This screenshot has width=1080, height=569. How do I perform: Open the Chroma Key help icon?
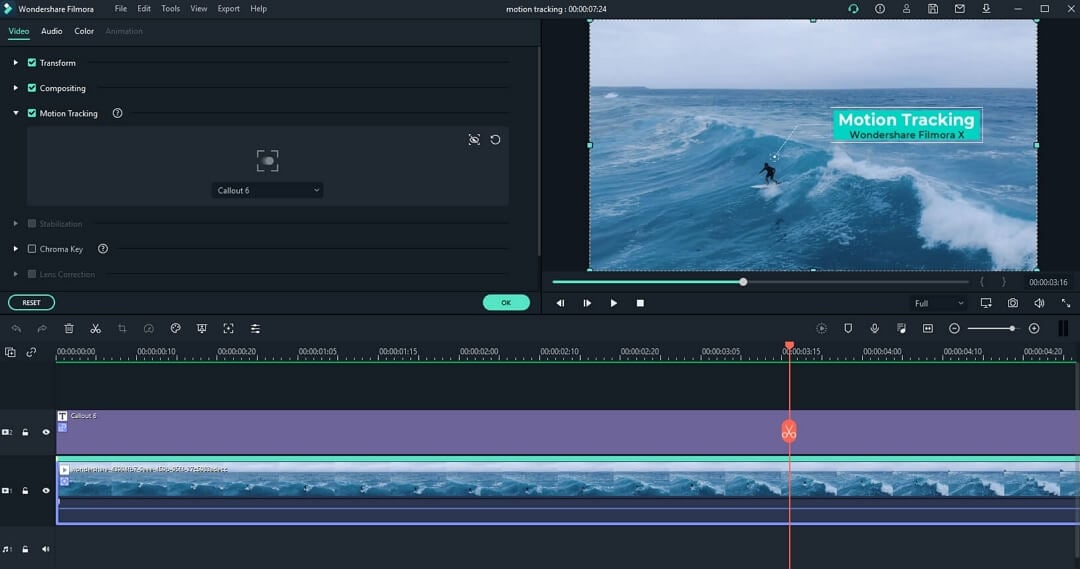[103, 249]
